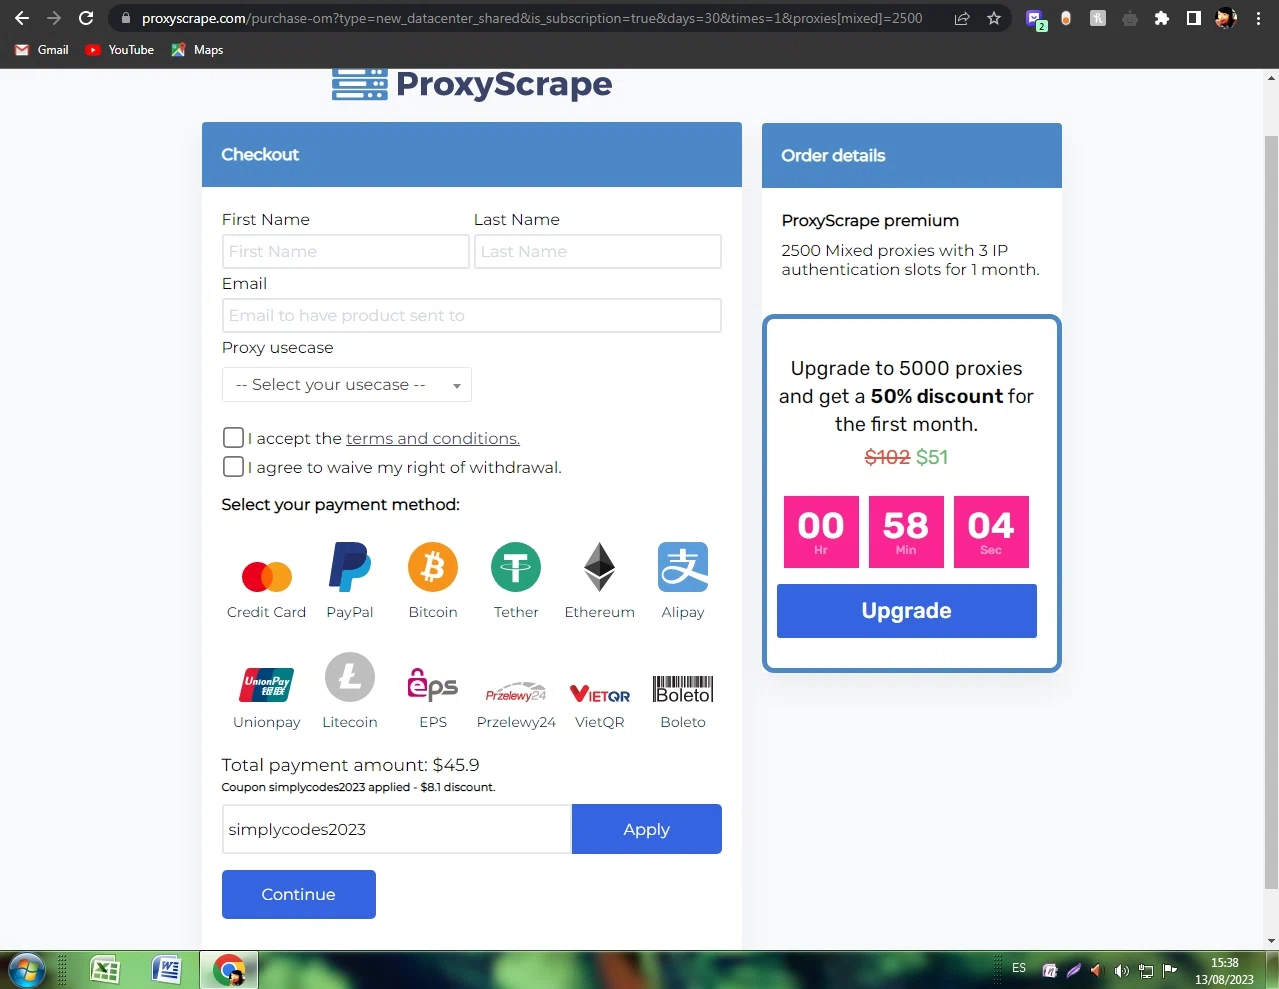Reload the page in browser

[86, 18]
